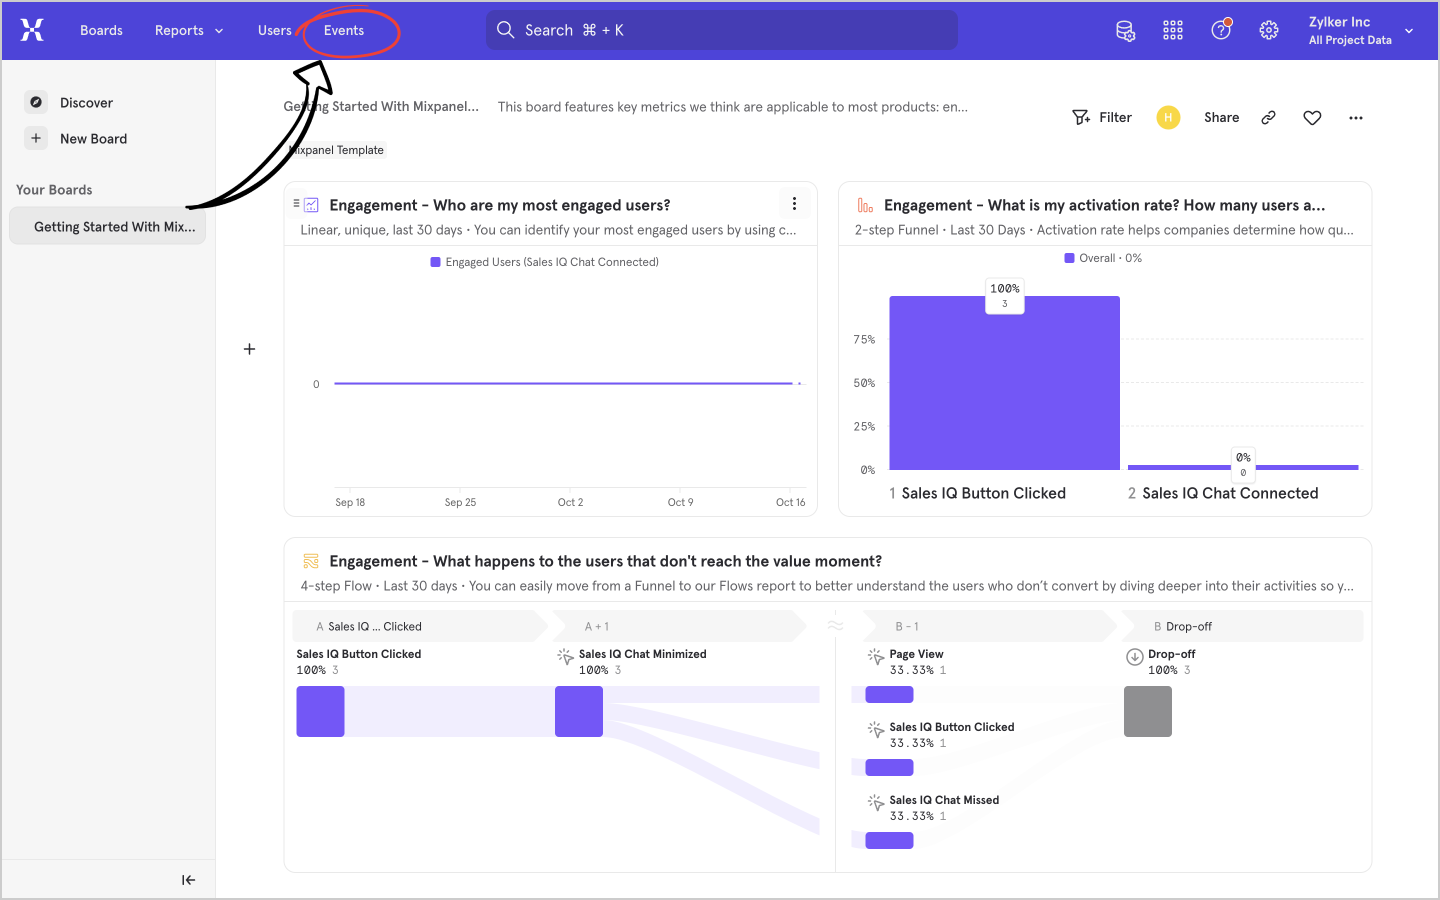
Task: Open the data management icon
Action: tap(1125, 31)
